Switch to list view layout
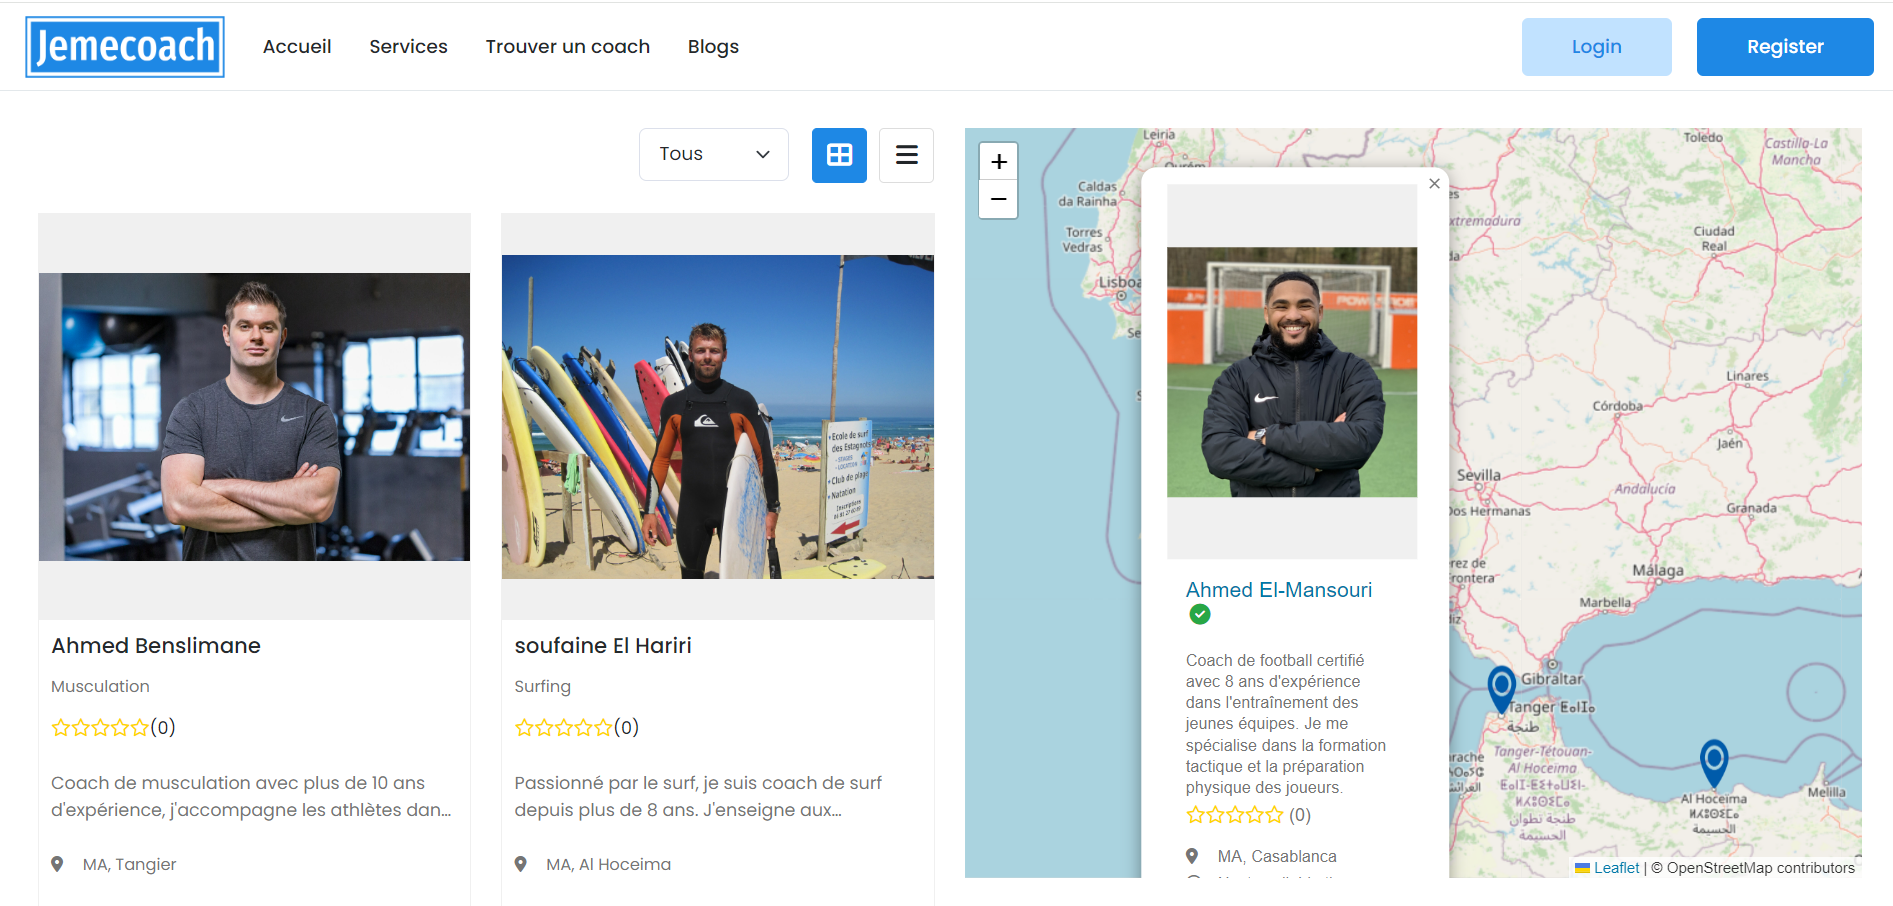The height and width of the screenshot is (906, 1893). click(x=906, y=155)
